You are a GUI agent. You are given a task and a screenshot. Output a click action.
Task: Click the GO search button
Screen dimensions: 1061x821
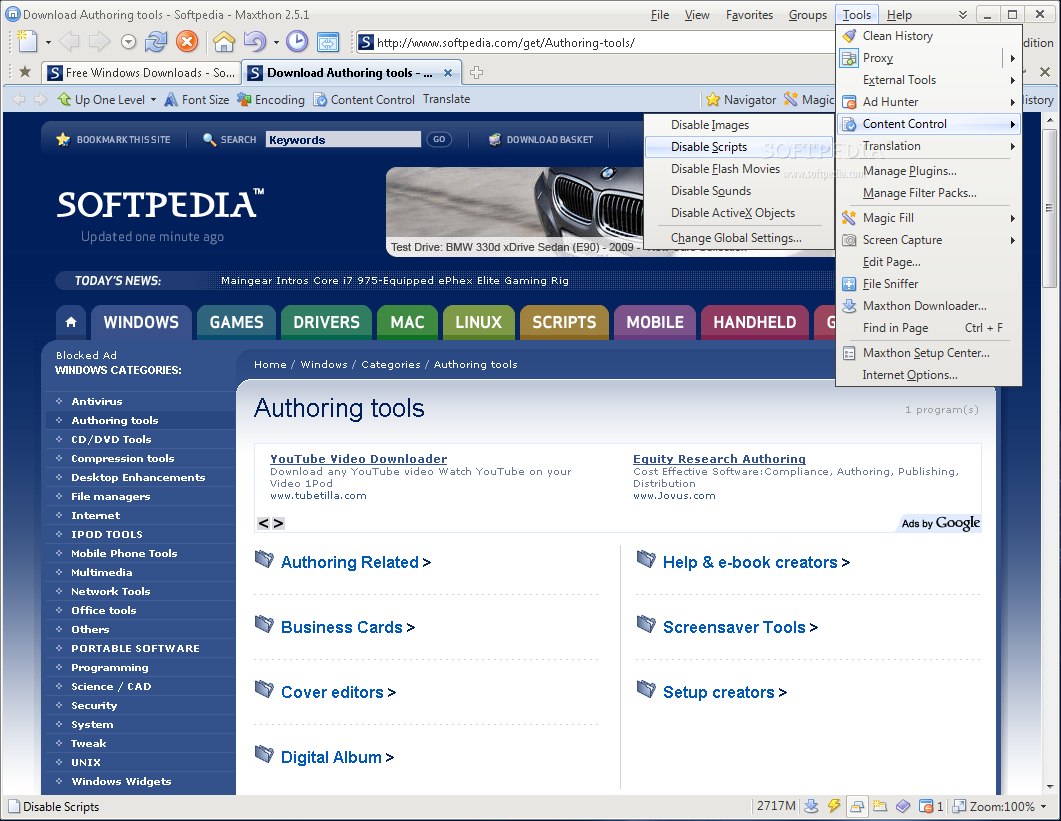(439, 139)
